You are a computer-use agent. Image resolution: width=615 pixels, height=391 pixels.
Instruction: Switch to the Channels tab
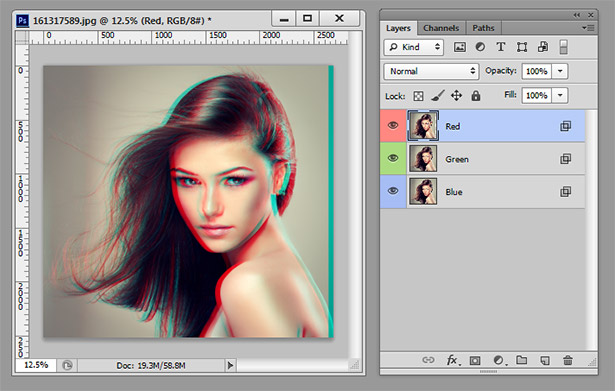tap(441, 28)
